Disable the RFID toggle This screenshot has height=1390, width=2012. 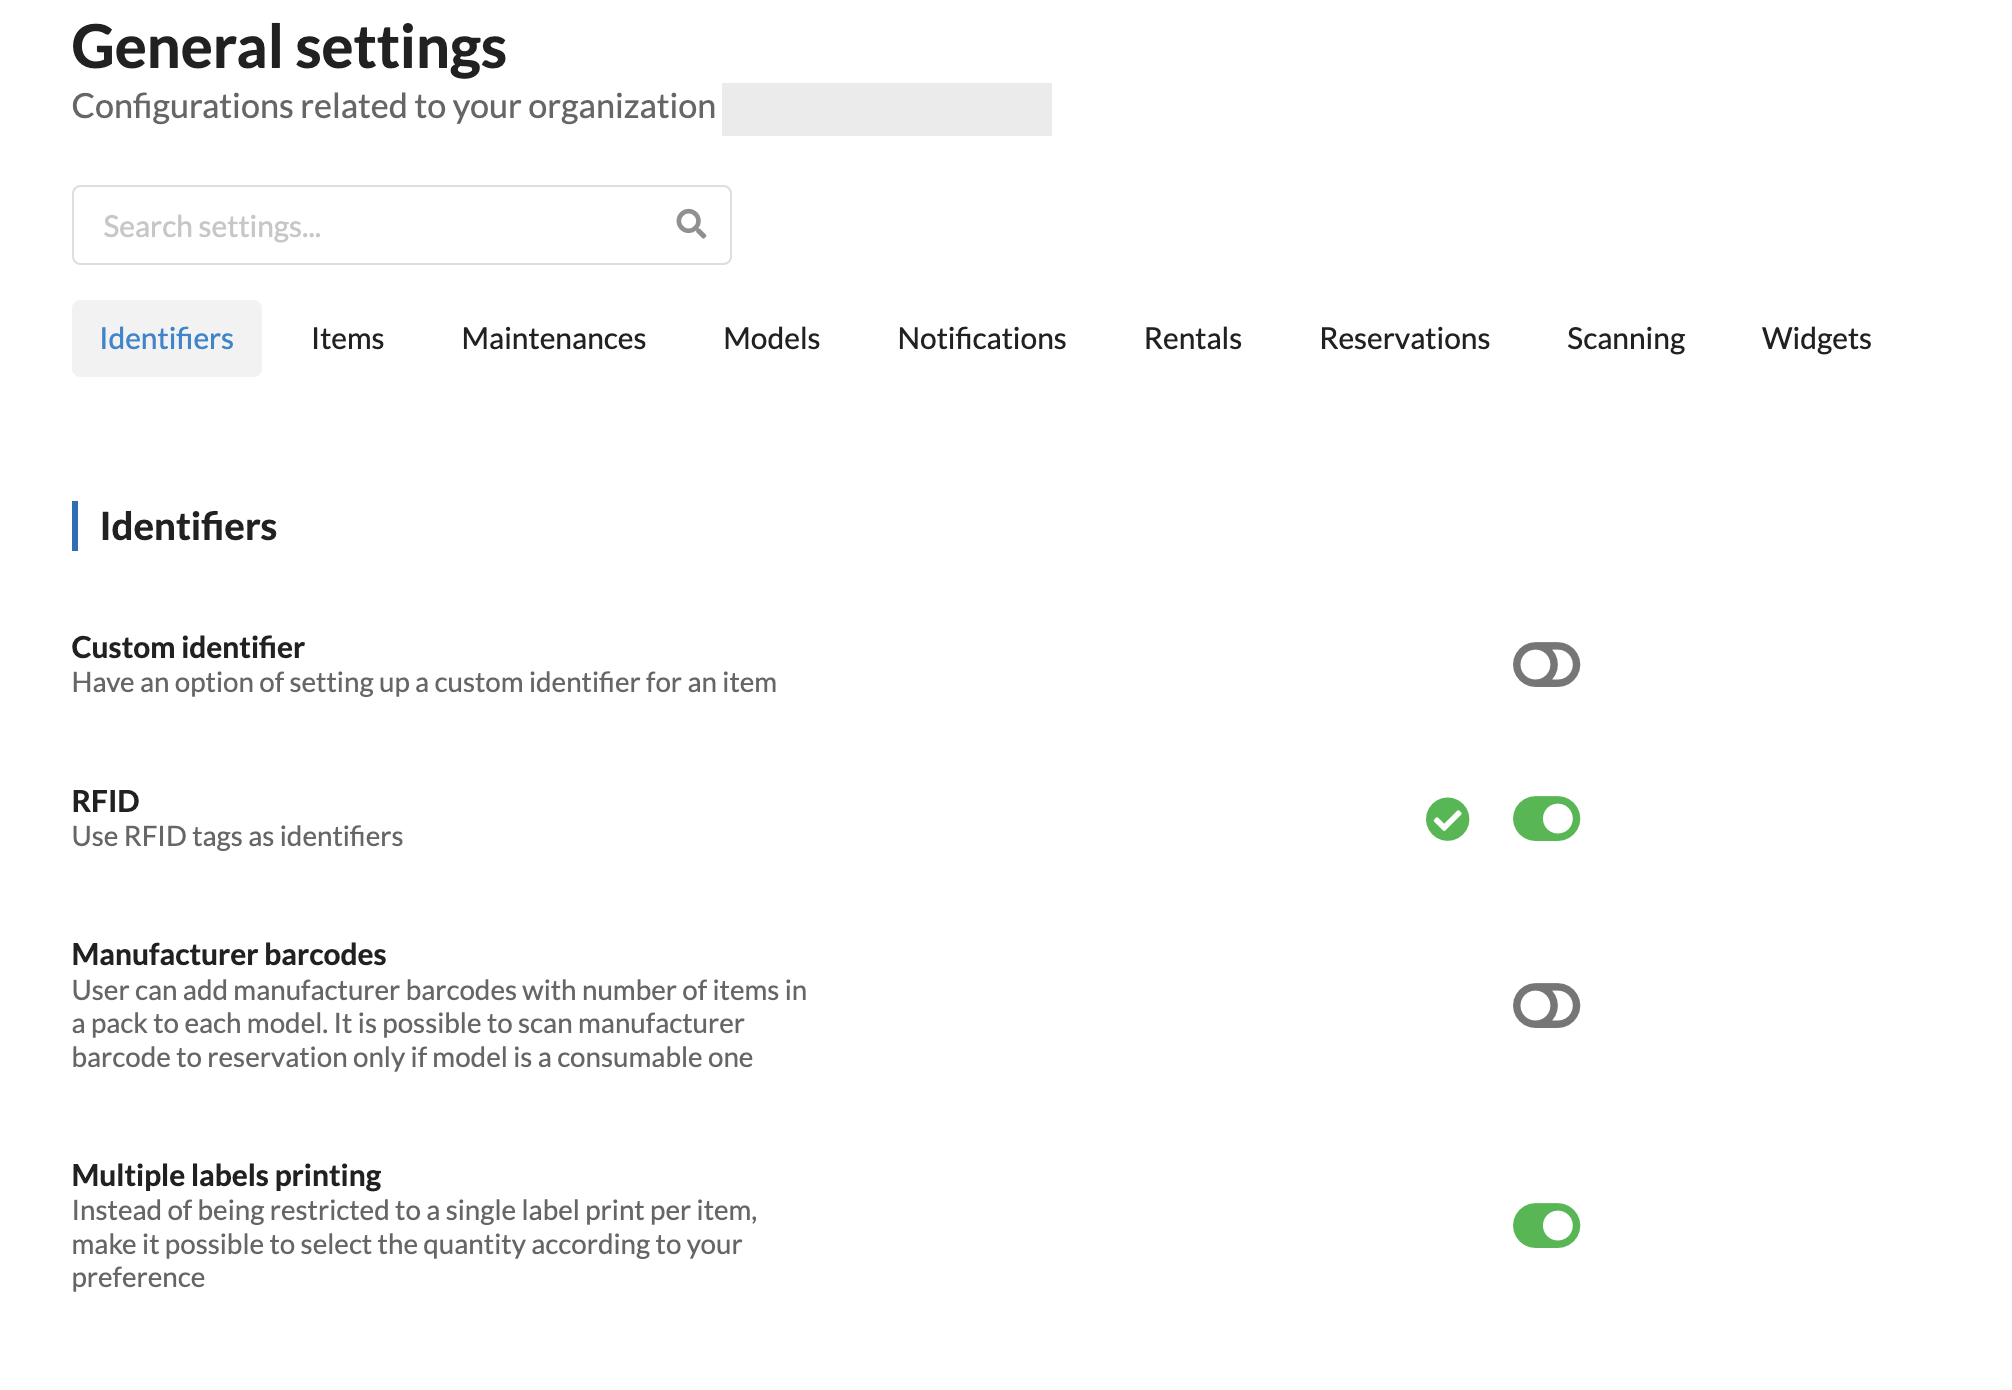click(1546, 819)
